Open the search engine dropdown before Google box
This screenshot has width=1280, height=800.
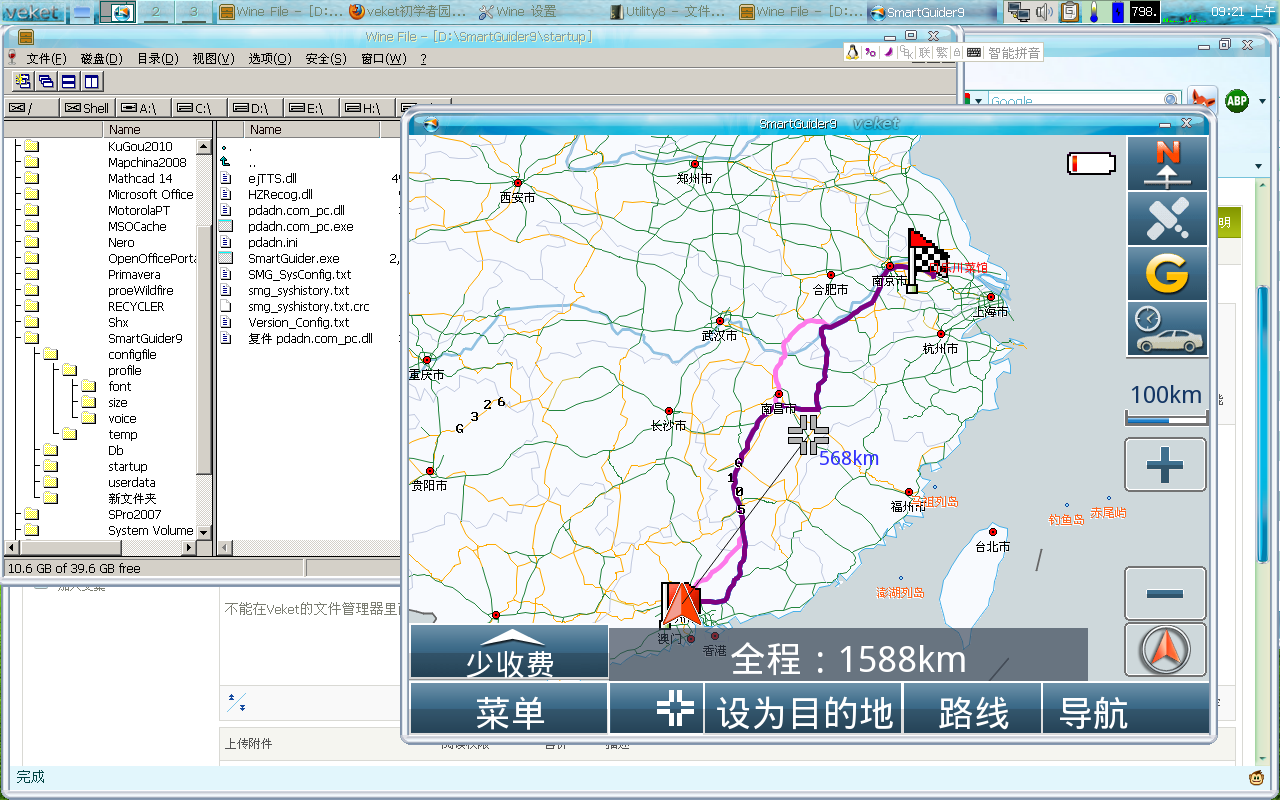pyautogui.click(x=978, y=100)
